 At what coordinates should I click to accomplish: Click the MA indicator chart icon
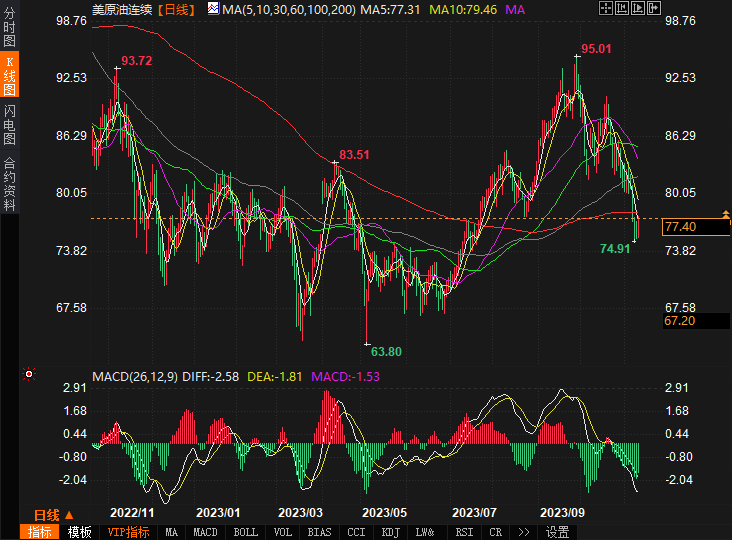tap(213, 9)
